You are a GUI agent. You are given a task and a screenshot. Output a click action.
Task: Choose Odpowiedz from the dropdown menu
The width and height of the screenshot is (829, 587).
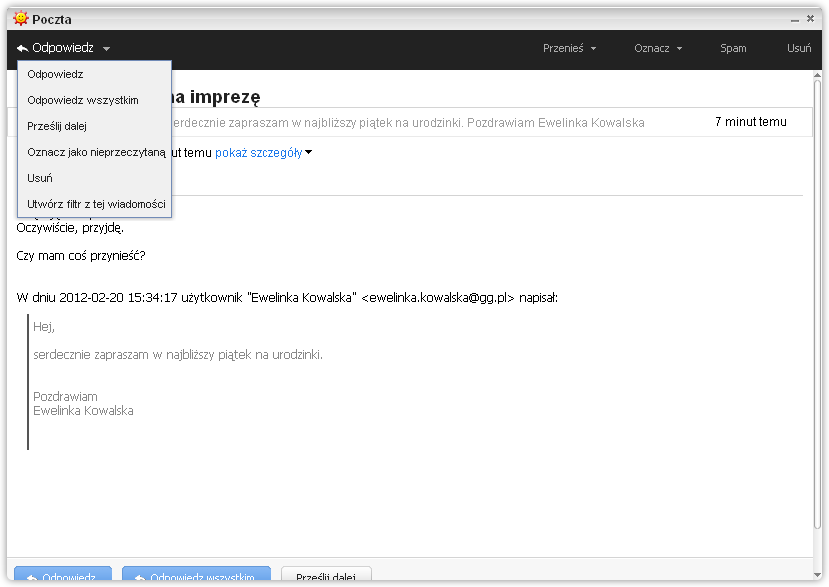(x=95, y=74)
